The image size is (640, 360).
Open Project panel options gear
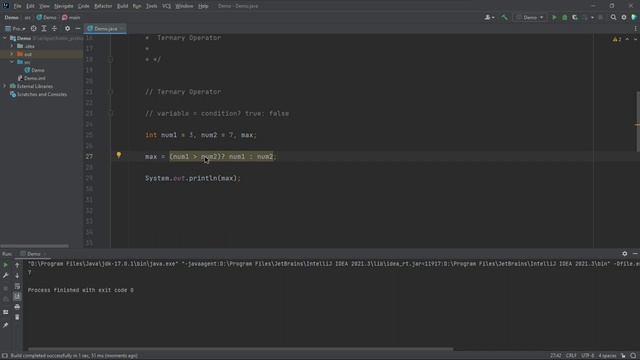pos(67,29)
